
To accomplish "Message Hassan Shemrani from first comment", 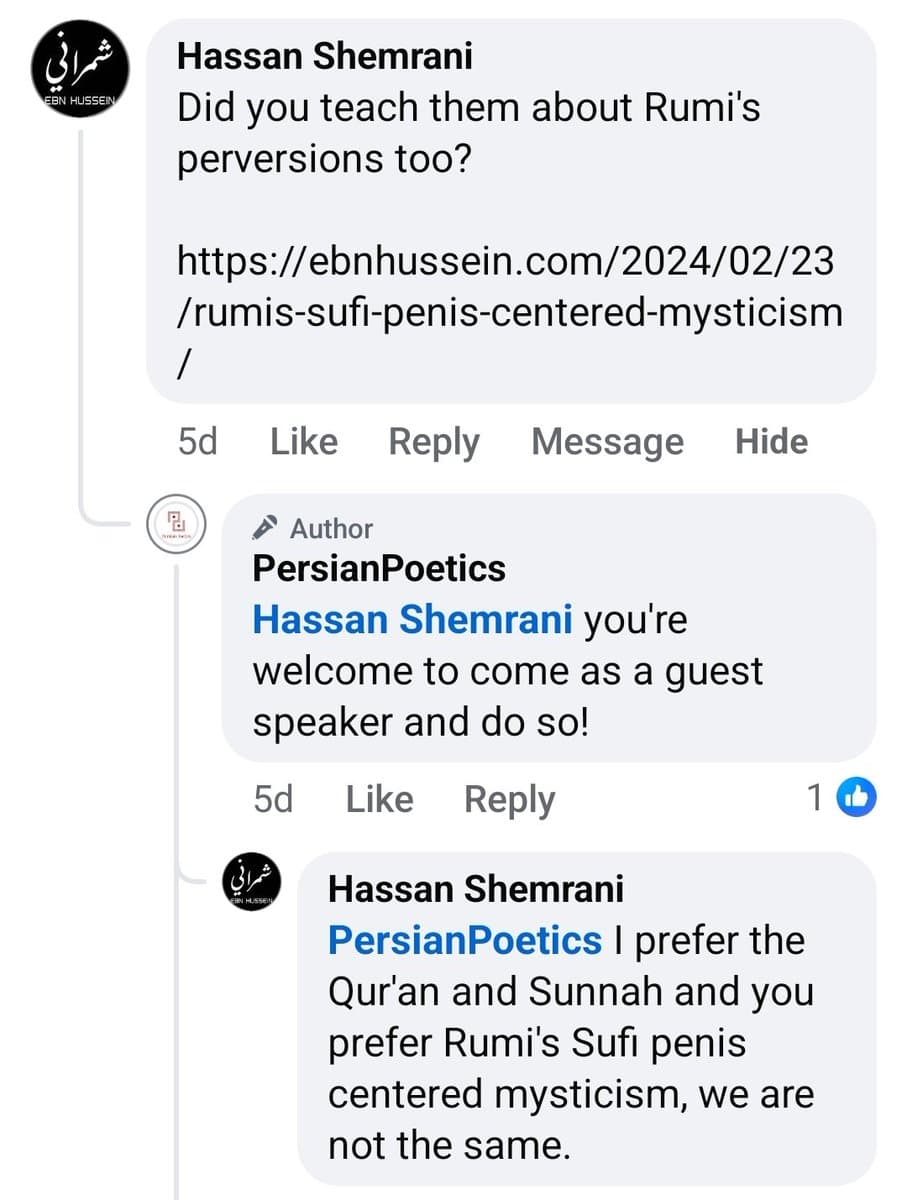I will (x=607, y=442).
